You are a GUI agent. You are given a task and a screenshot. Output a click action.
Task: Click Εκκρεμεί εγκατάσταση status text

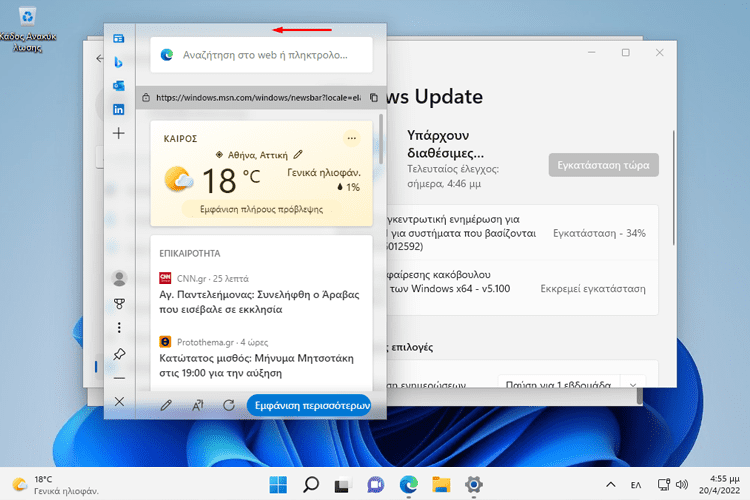click(x=593, y=289)
